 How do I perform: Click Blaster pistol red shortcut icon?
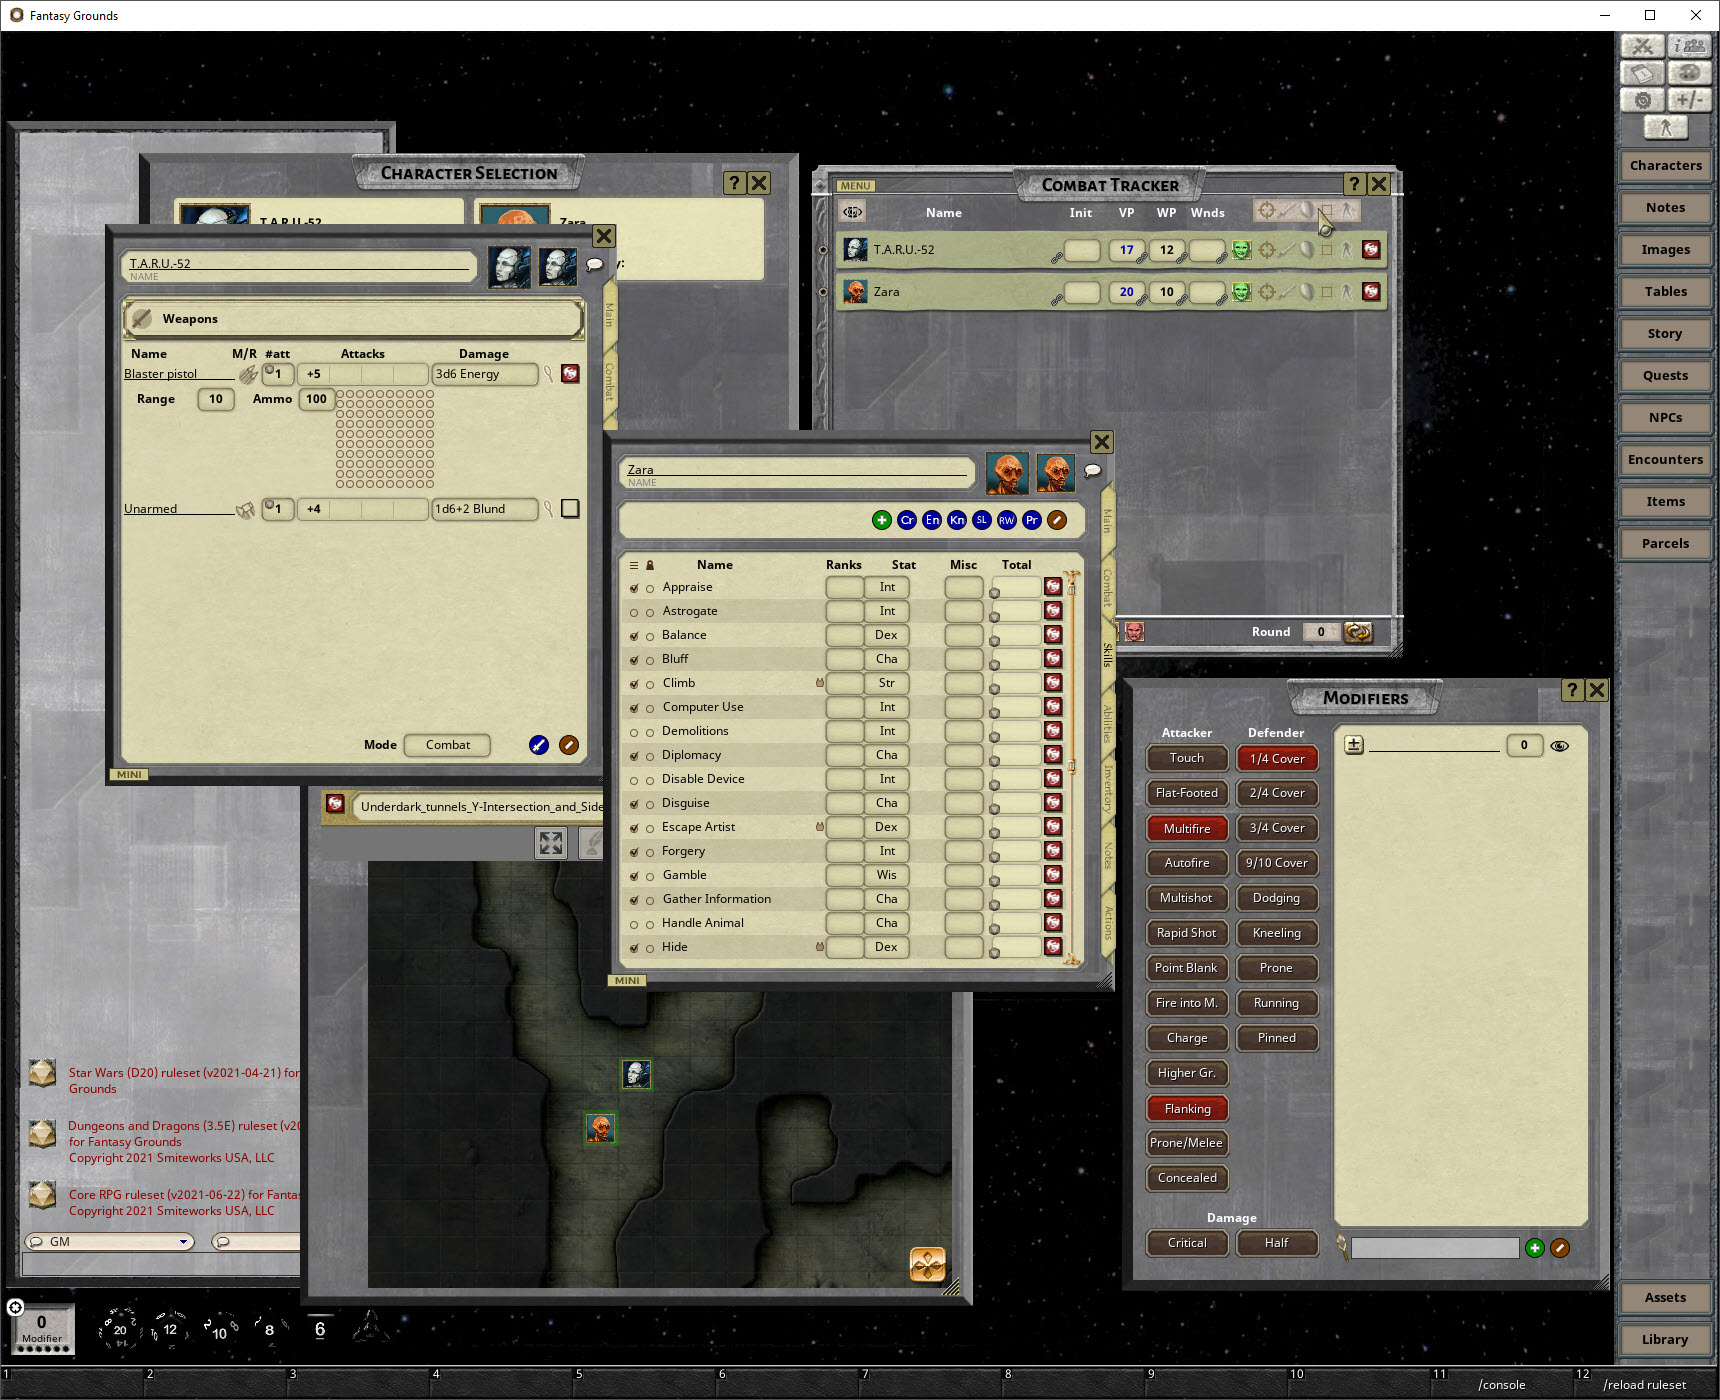coord(570,374)
